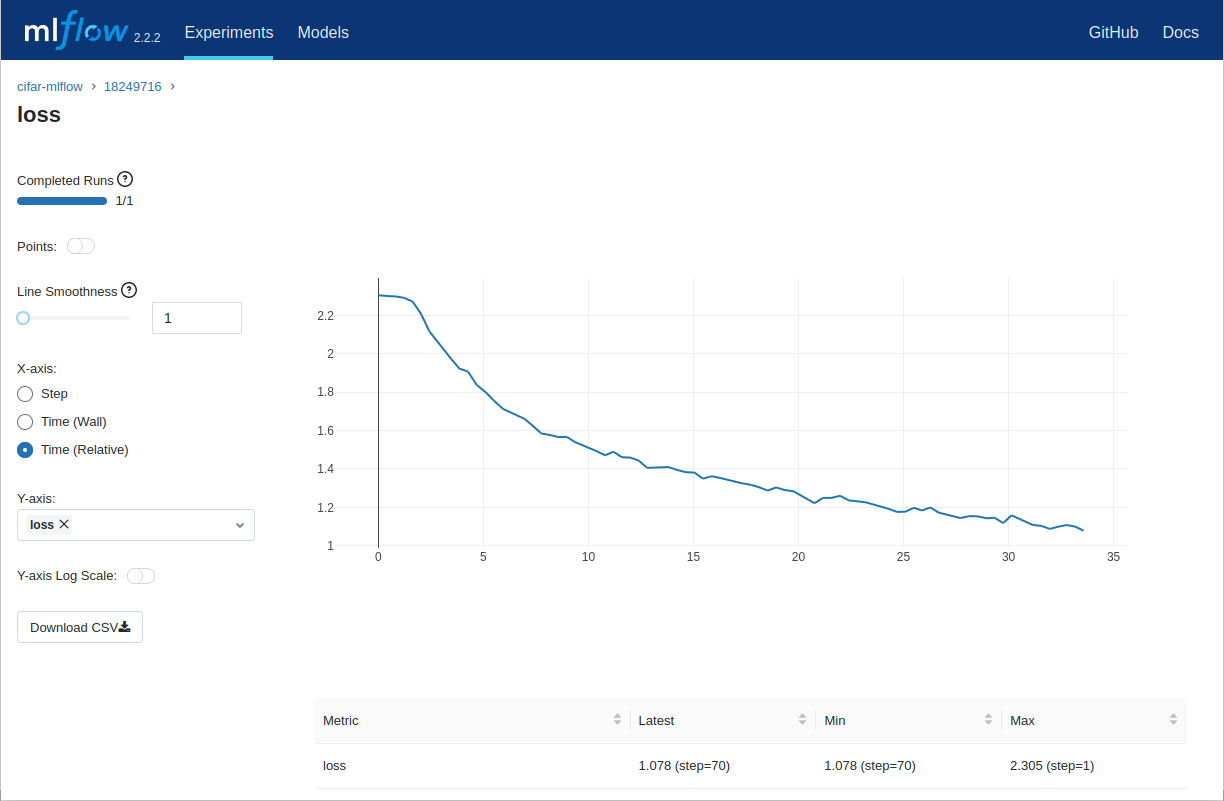Enable the Points toggle
1224x801 pixels.
pos(81,246)
